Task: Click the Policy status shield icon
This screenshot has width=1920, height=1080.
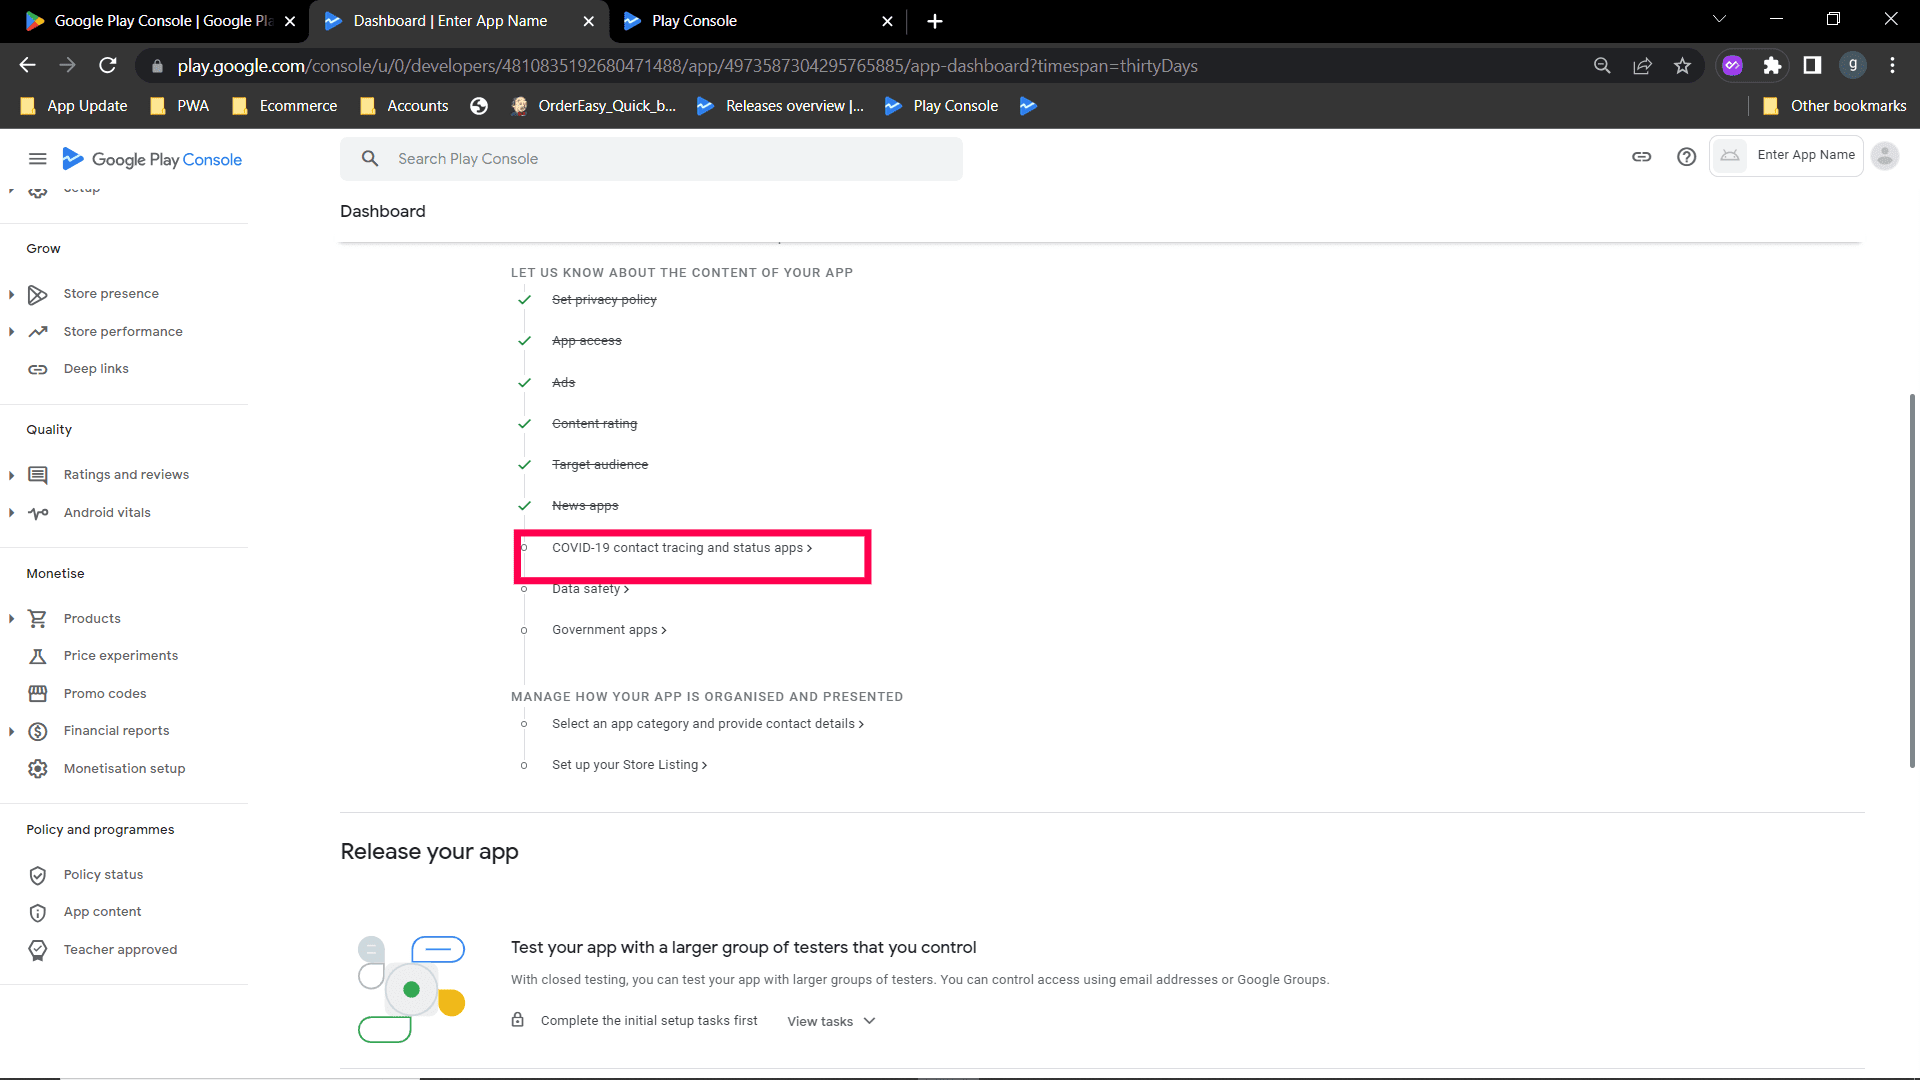Action: pyautogui.click(x=38, y=875)
